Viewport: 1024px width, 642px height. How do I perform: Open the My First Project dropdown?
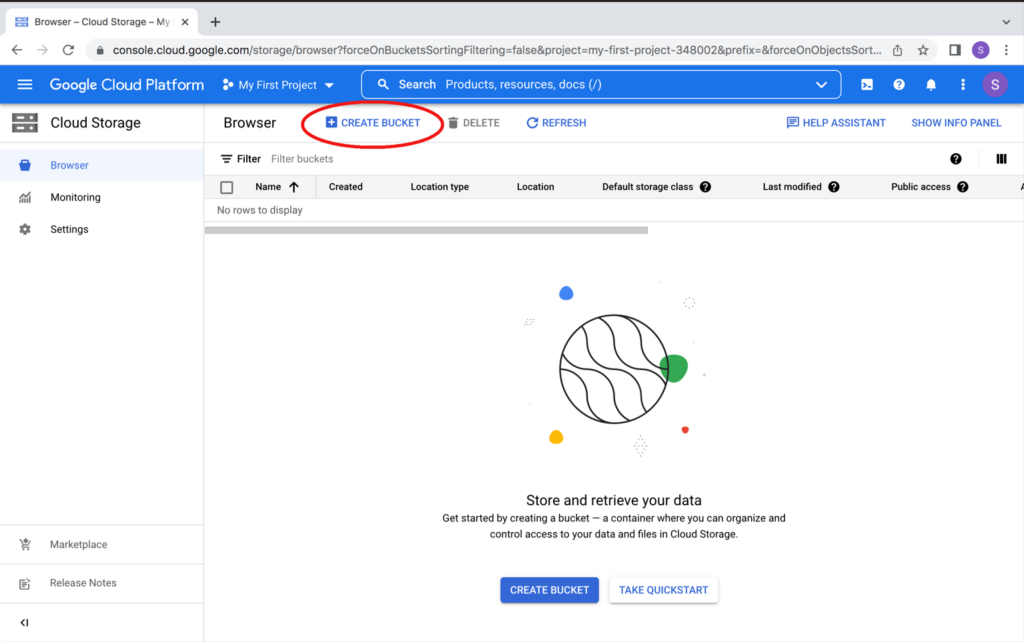coord(278,85)
